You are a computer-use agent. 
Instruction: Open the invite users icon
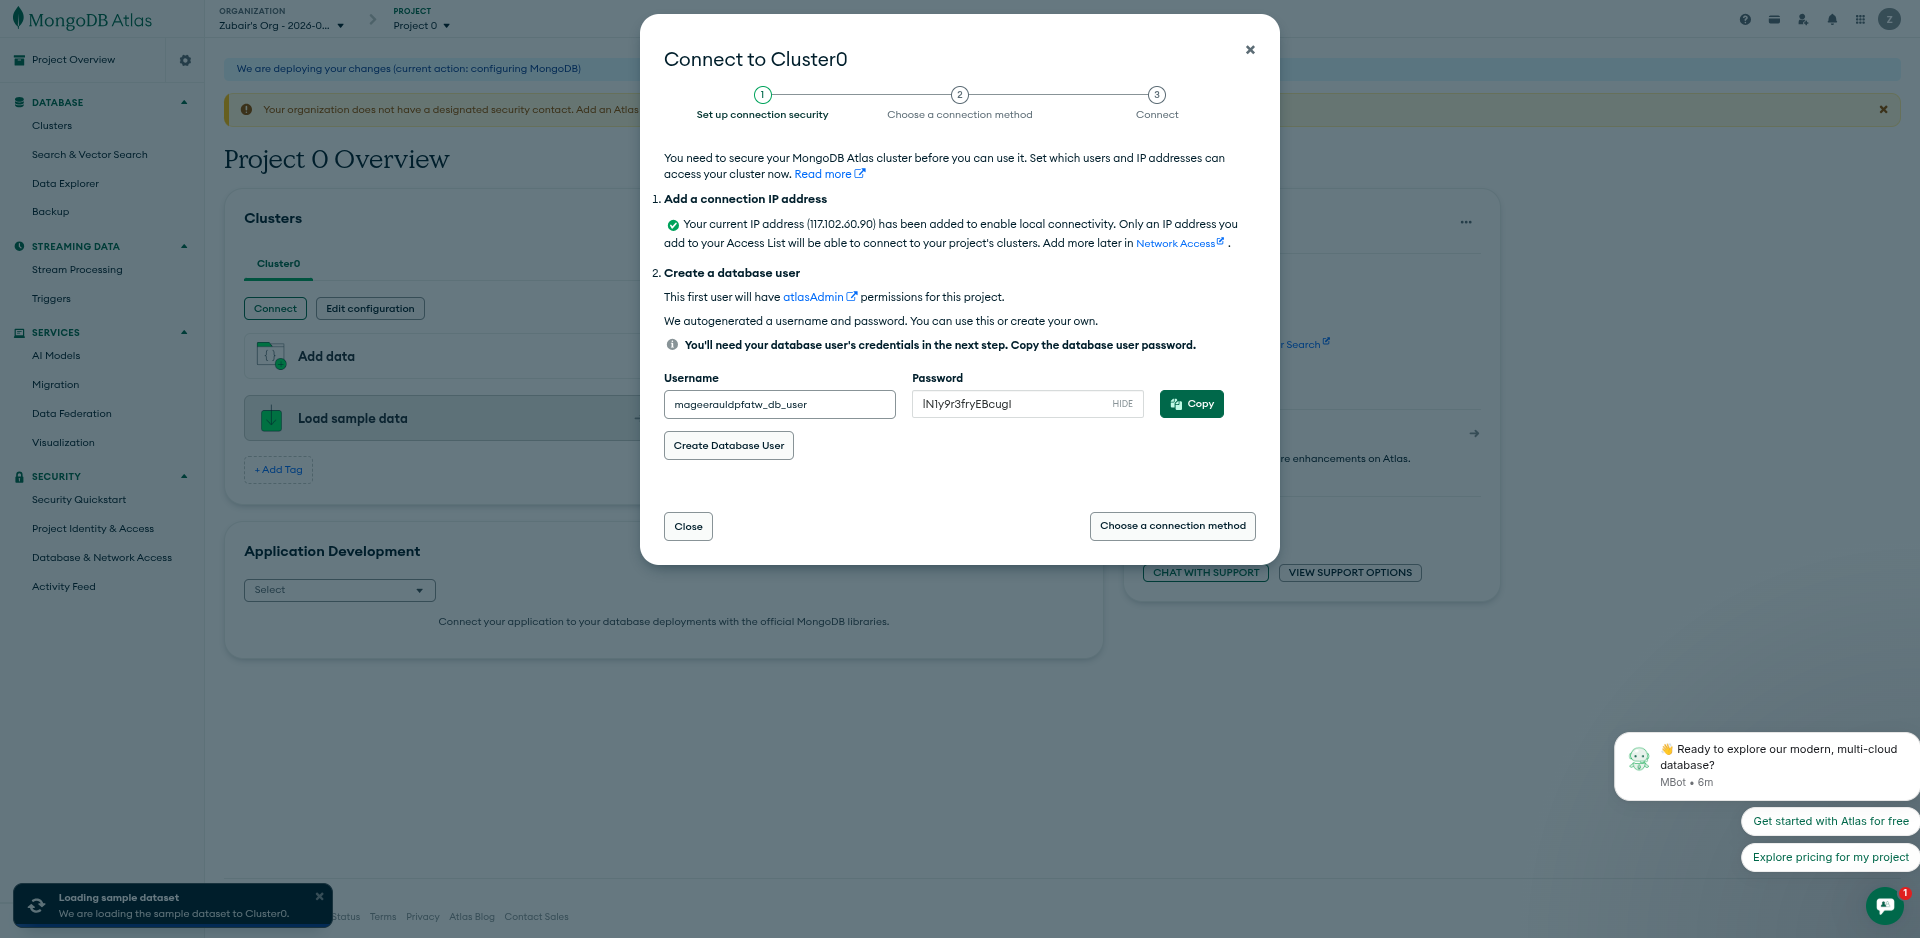point(1803,19)
